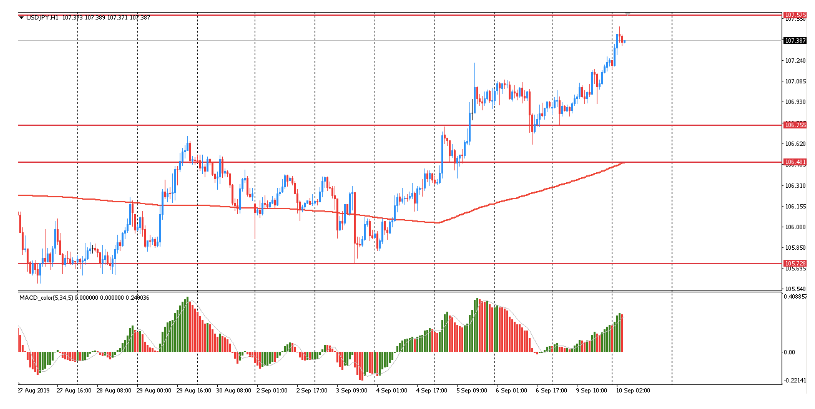Screen dimensions: 815x409
Task: Click the 106.620 price axis label
Action: pos(795,143)
